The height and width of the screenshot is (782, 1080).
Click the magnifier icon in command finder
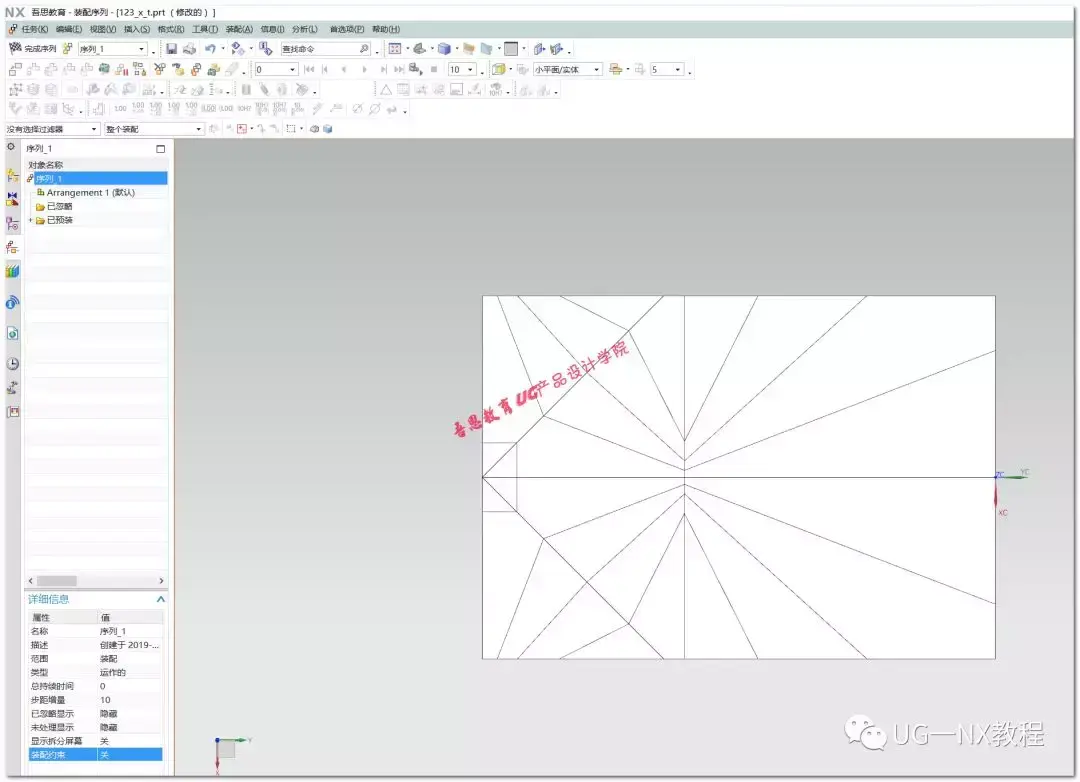coord(364,49)
